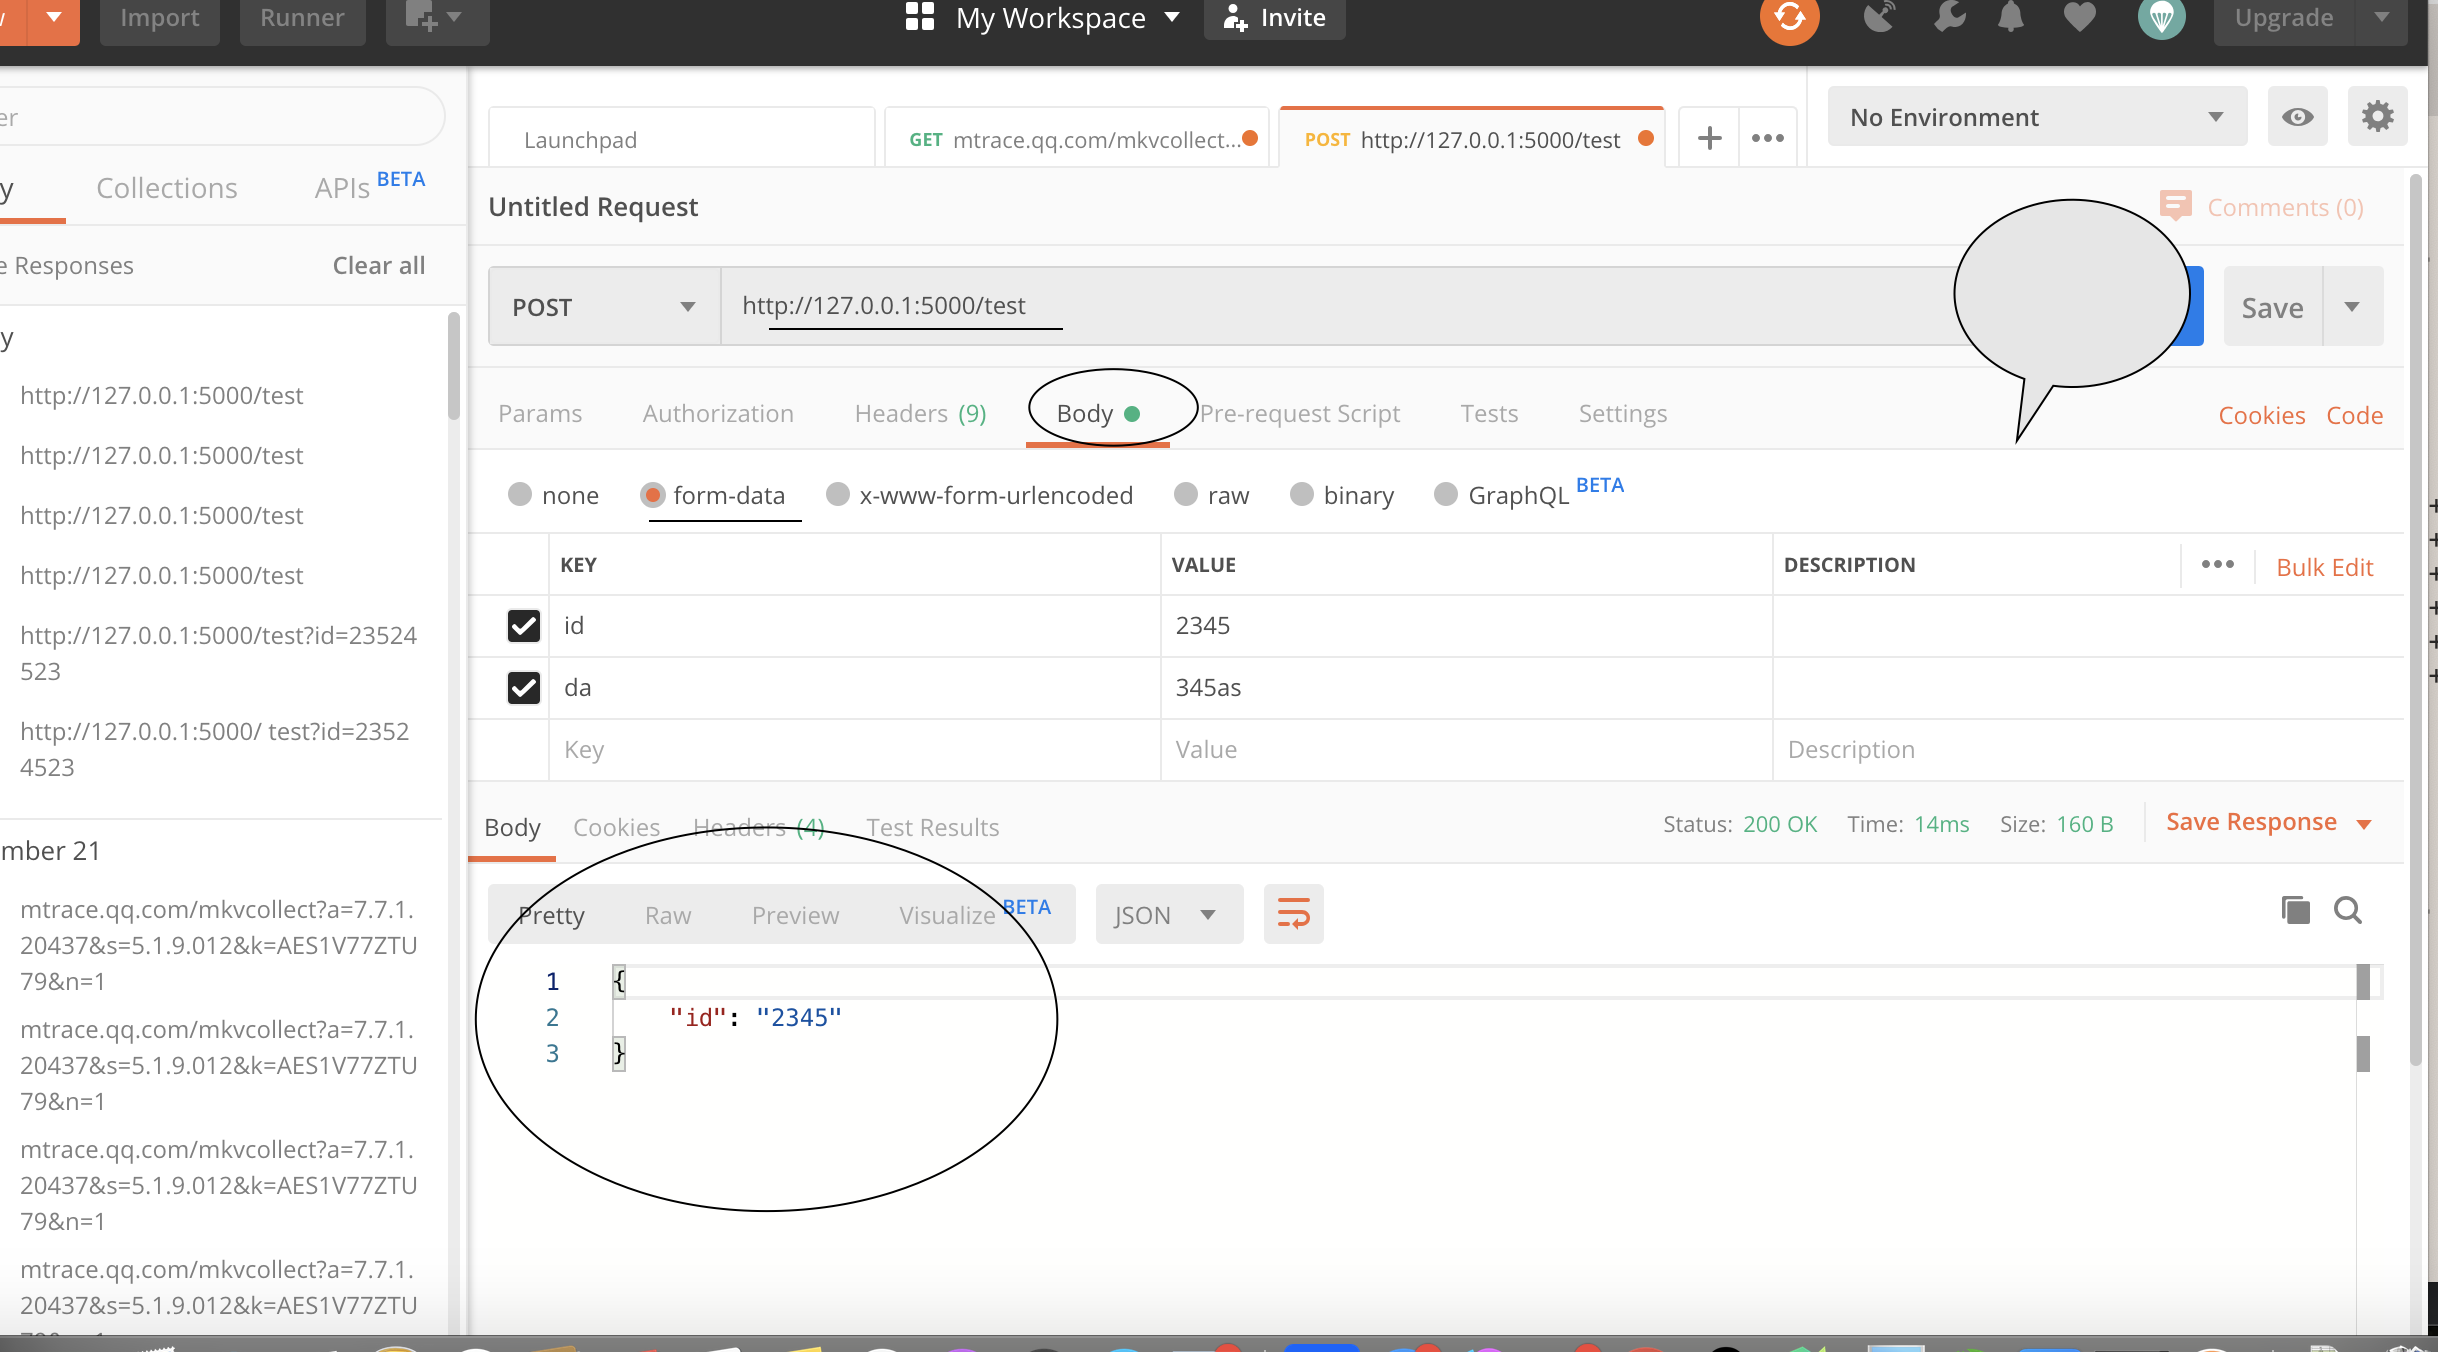Click the Bulk Edit link
Screen dimensions: 2438x1352
[x=2324, y=567]
